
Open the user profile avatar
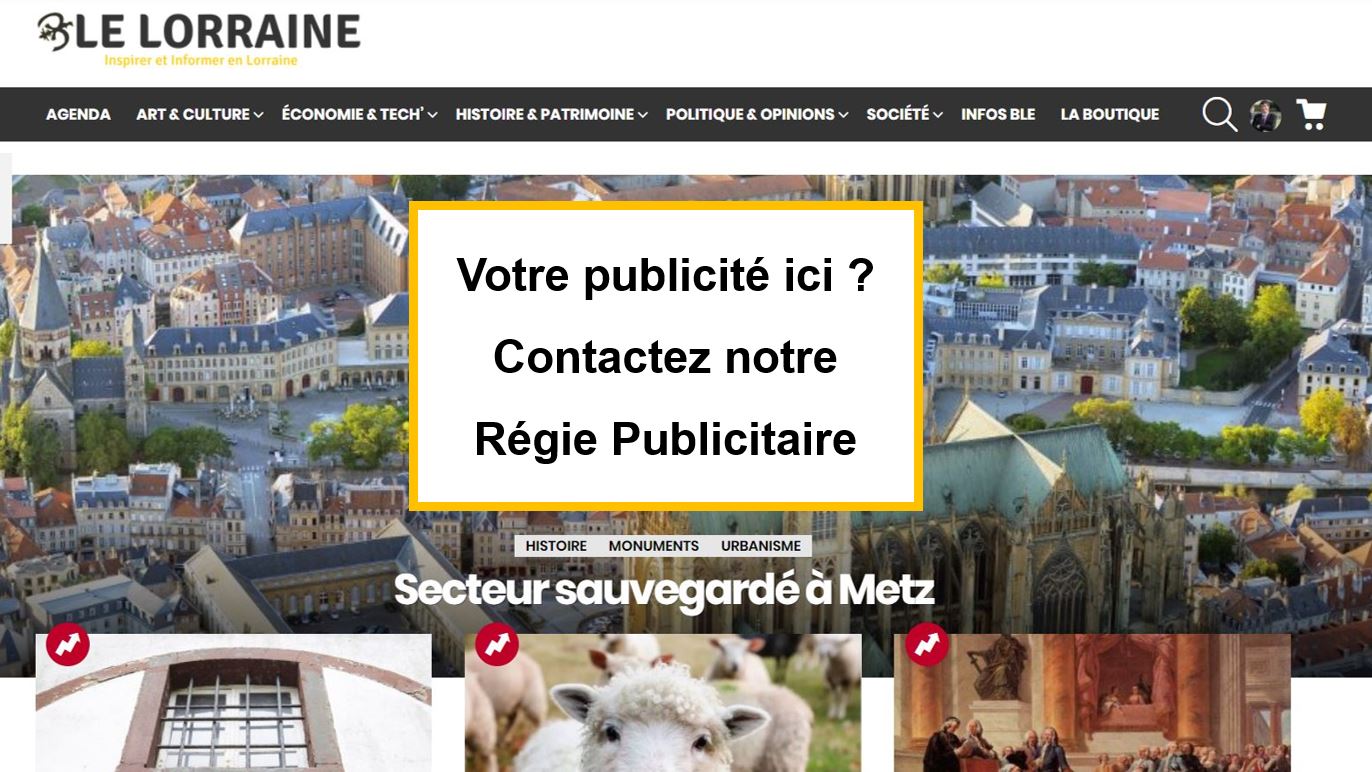1265,115
